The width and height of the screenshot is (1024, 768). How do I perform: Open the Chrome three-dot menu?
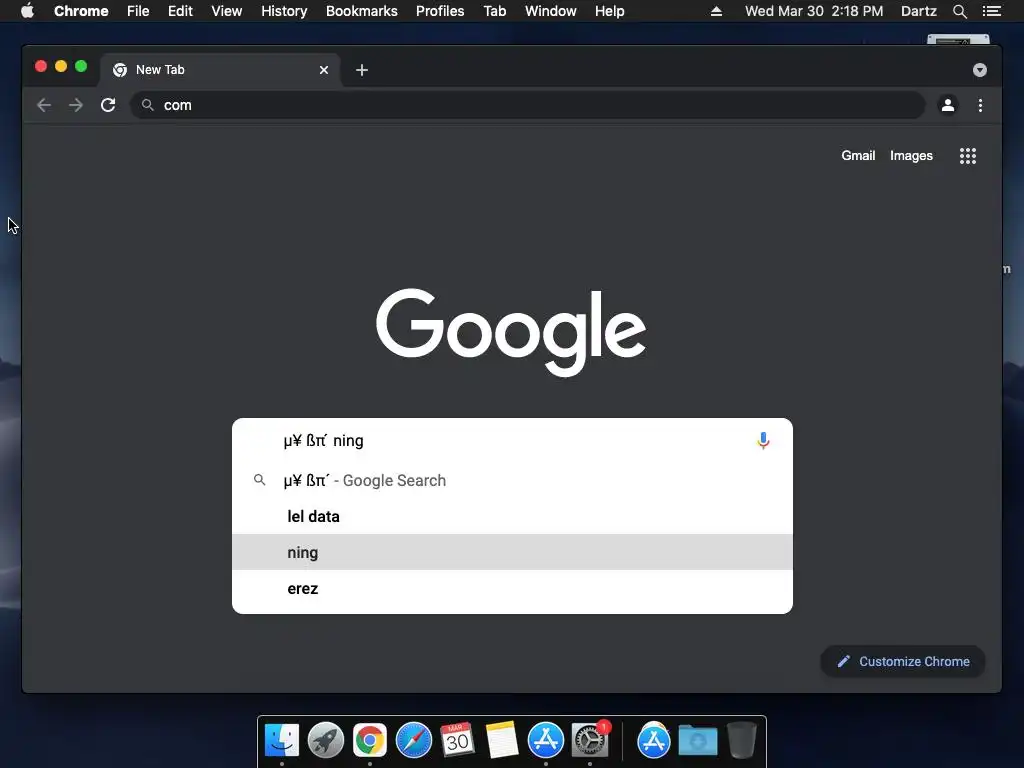980,105
